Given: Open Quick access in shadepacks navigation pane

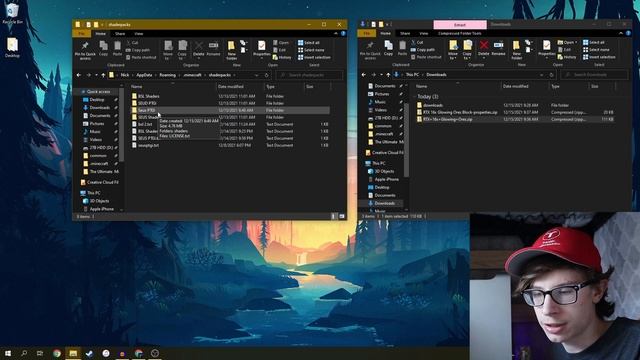Looking at the screenshot, I should point(98,92).
